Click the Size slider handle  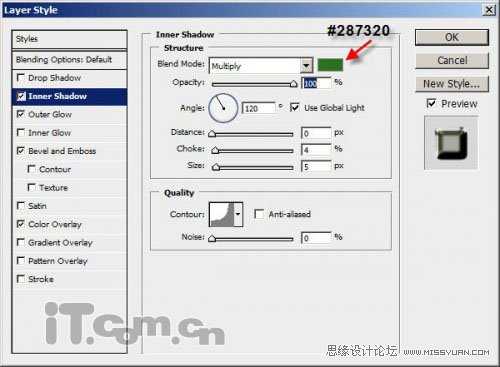[x=216, y=167]
